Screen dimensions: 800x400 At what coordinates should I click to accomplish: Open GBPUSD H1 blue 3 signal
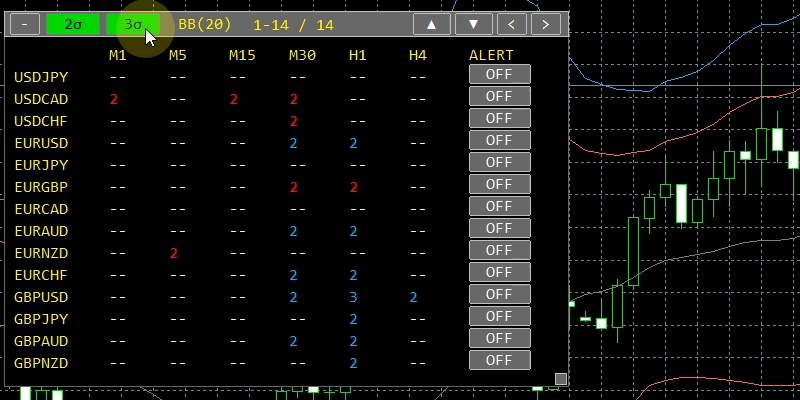(x=354, y=297)
